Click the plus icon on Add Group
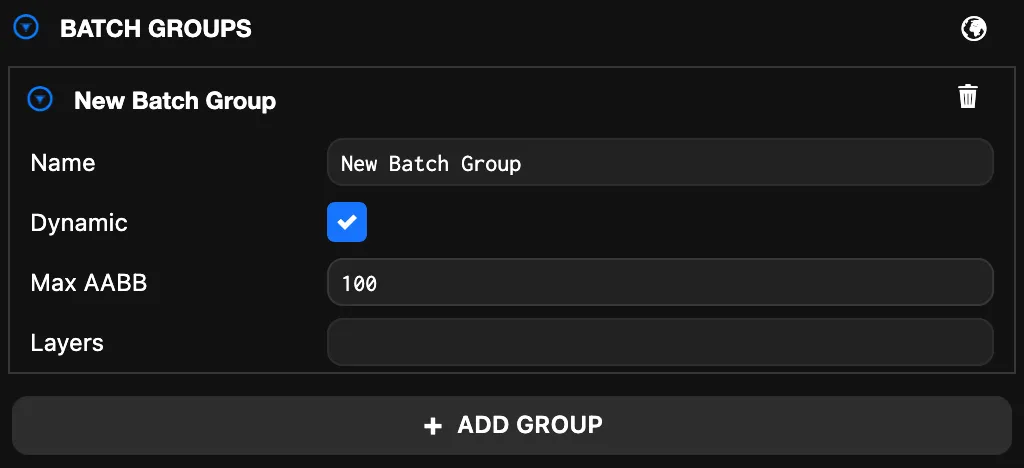Screen dimensions: 1024x468 coord(432,426)
